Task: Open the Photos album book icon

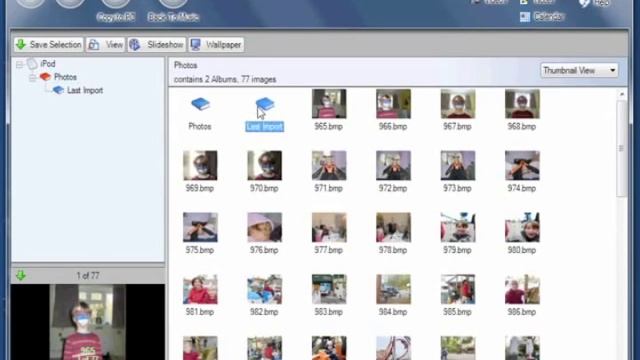Action: tap(200, 104)
